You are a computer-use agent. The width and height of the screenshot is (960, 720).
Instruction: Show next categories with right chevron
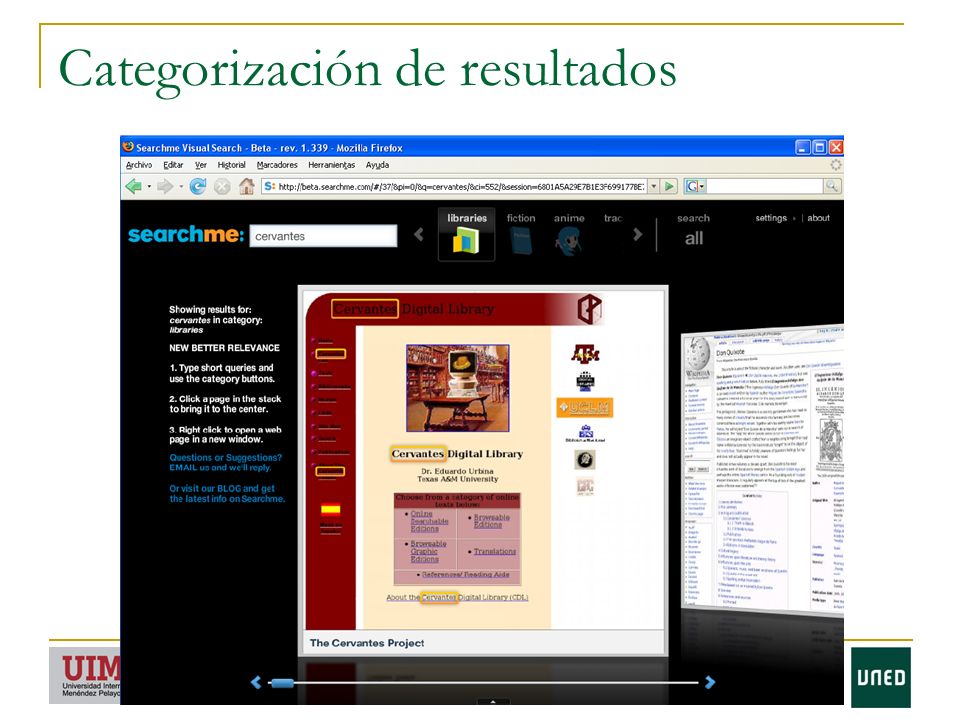click(637, 234)
